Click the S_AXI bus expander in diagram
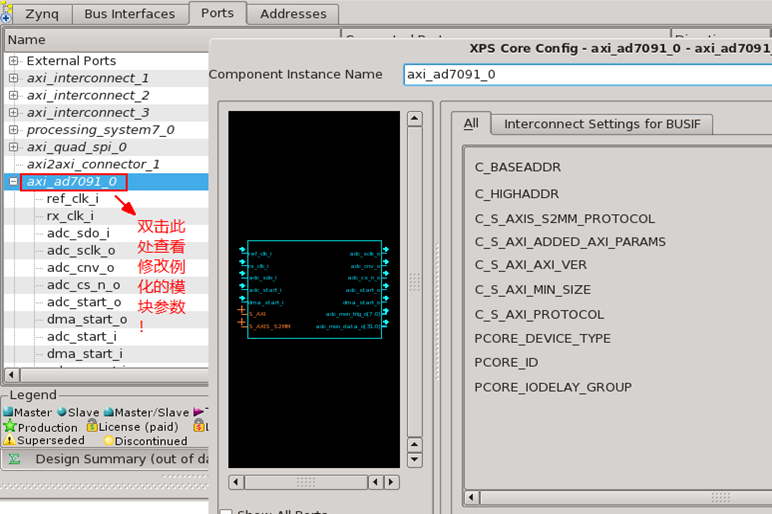Image resolution: width=772 pixels, height=514 pixels. coord(242,310)
